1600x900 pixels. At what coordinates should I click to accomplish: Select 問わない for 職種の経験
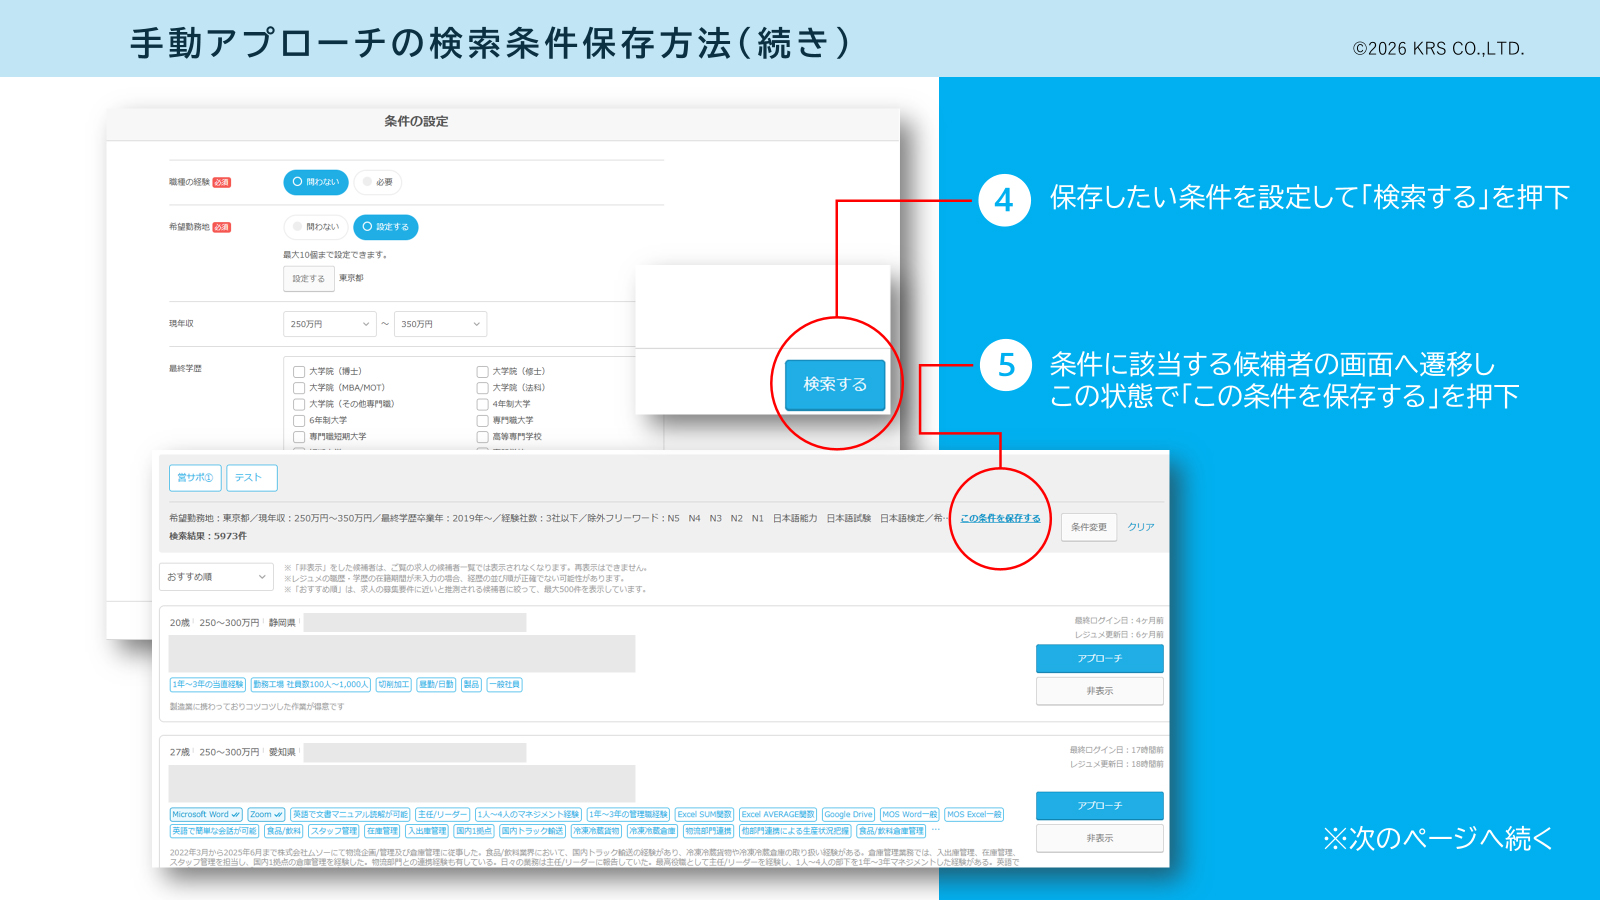pos(316,182)
